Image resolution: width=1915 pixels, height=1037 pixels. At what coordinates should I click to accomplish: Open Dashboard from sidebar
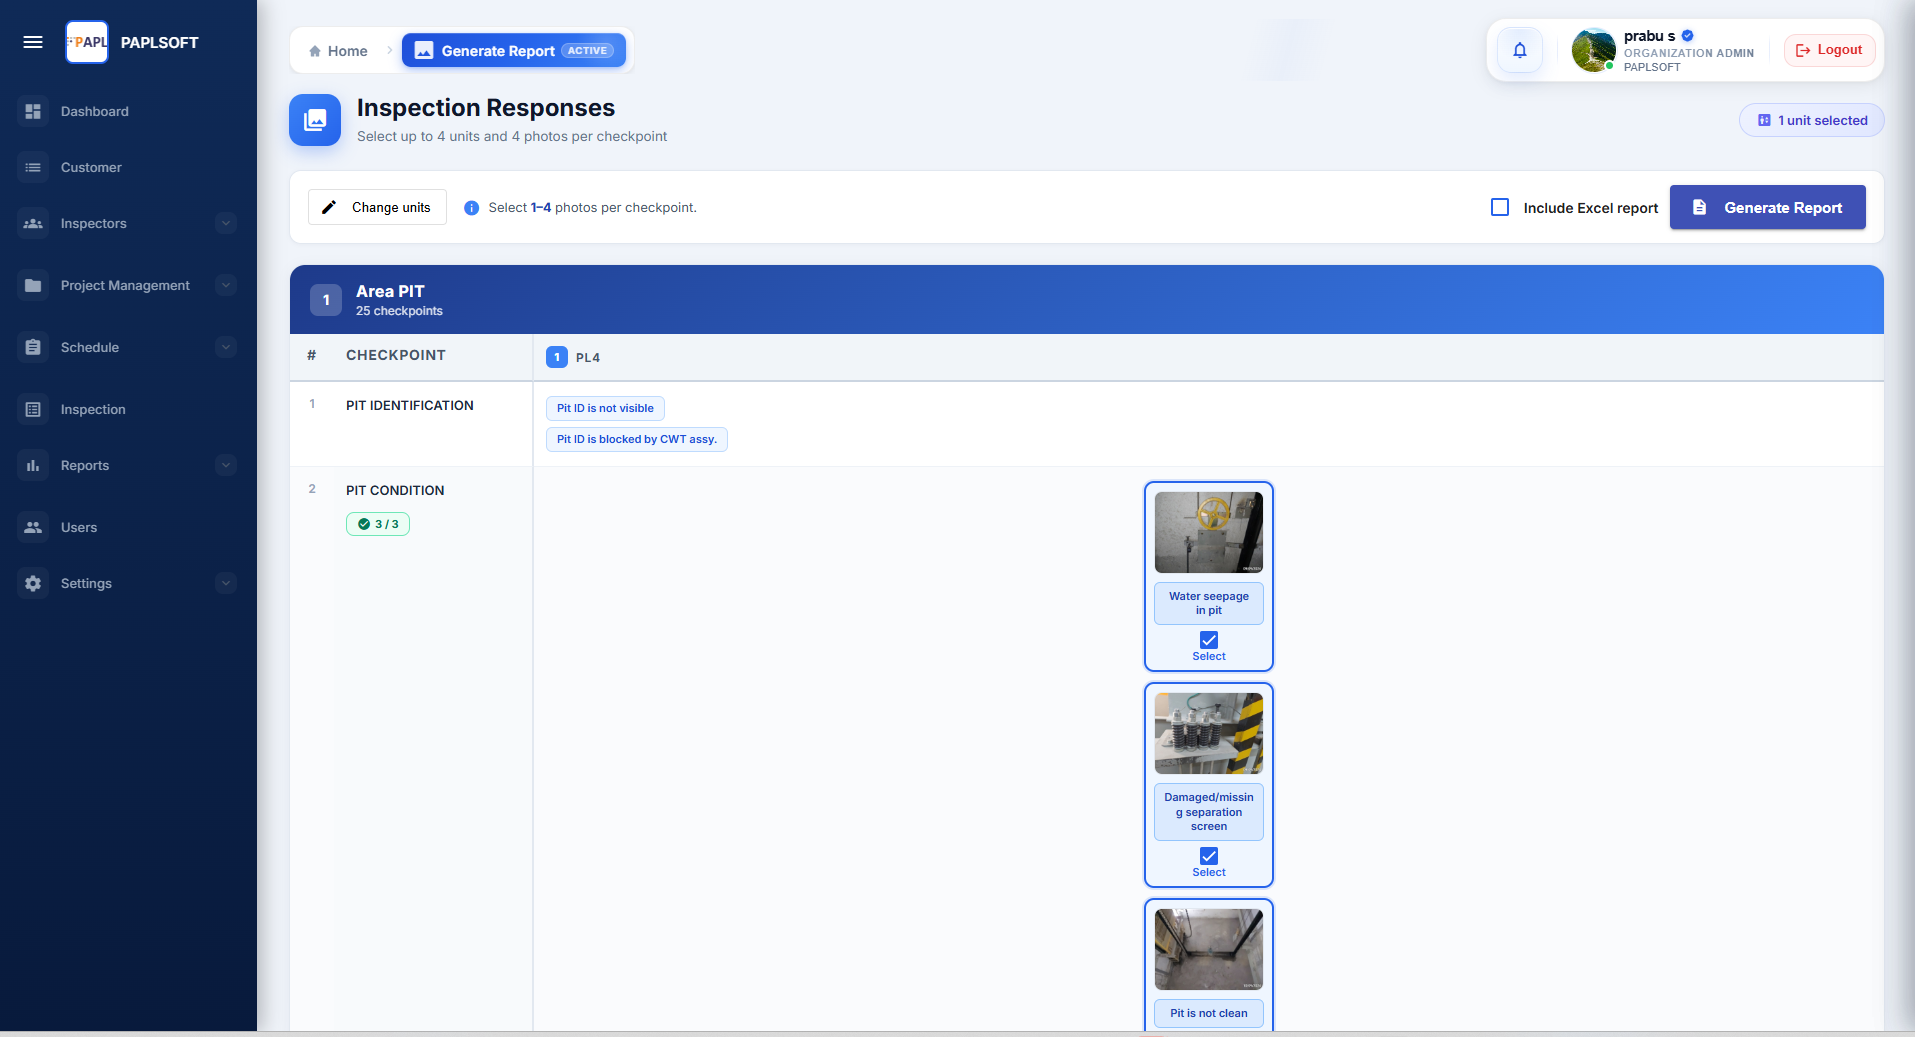click(x=128, y=111)
